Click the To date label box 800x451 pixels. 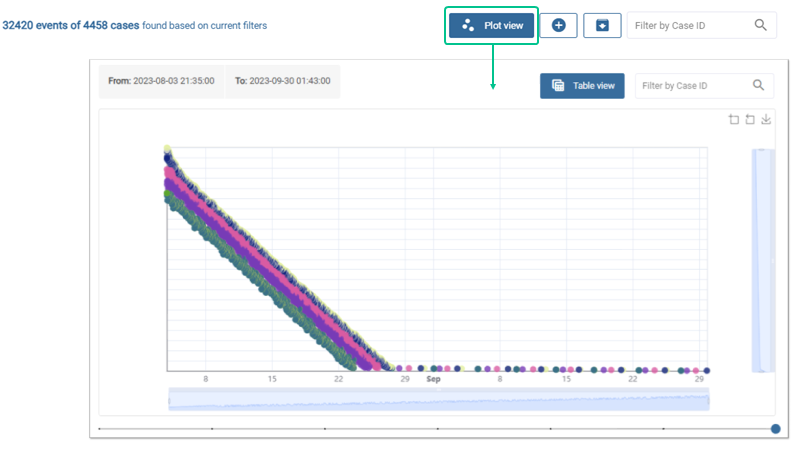[283, 81]
